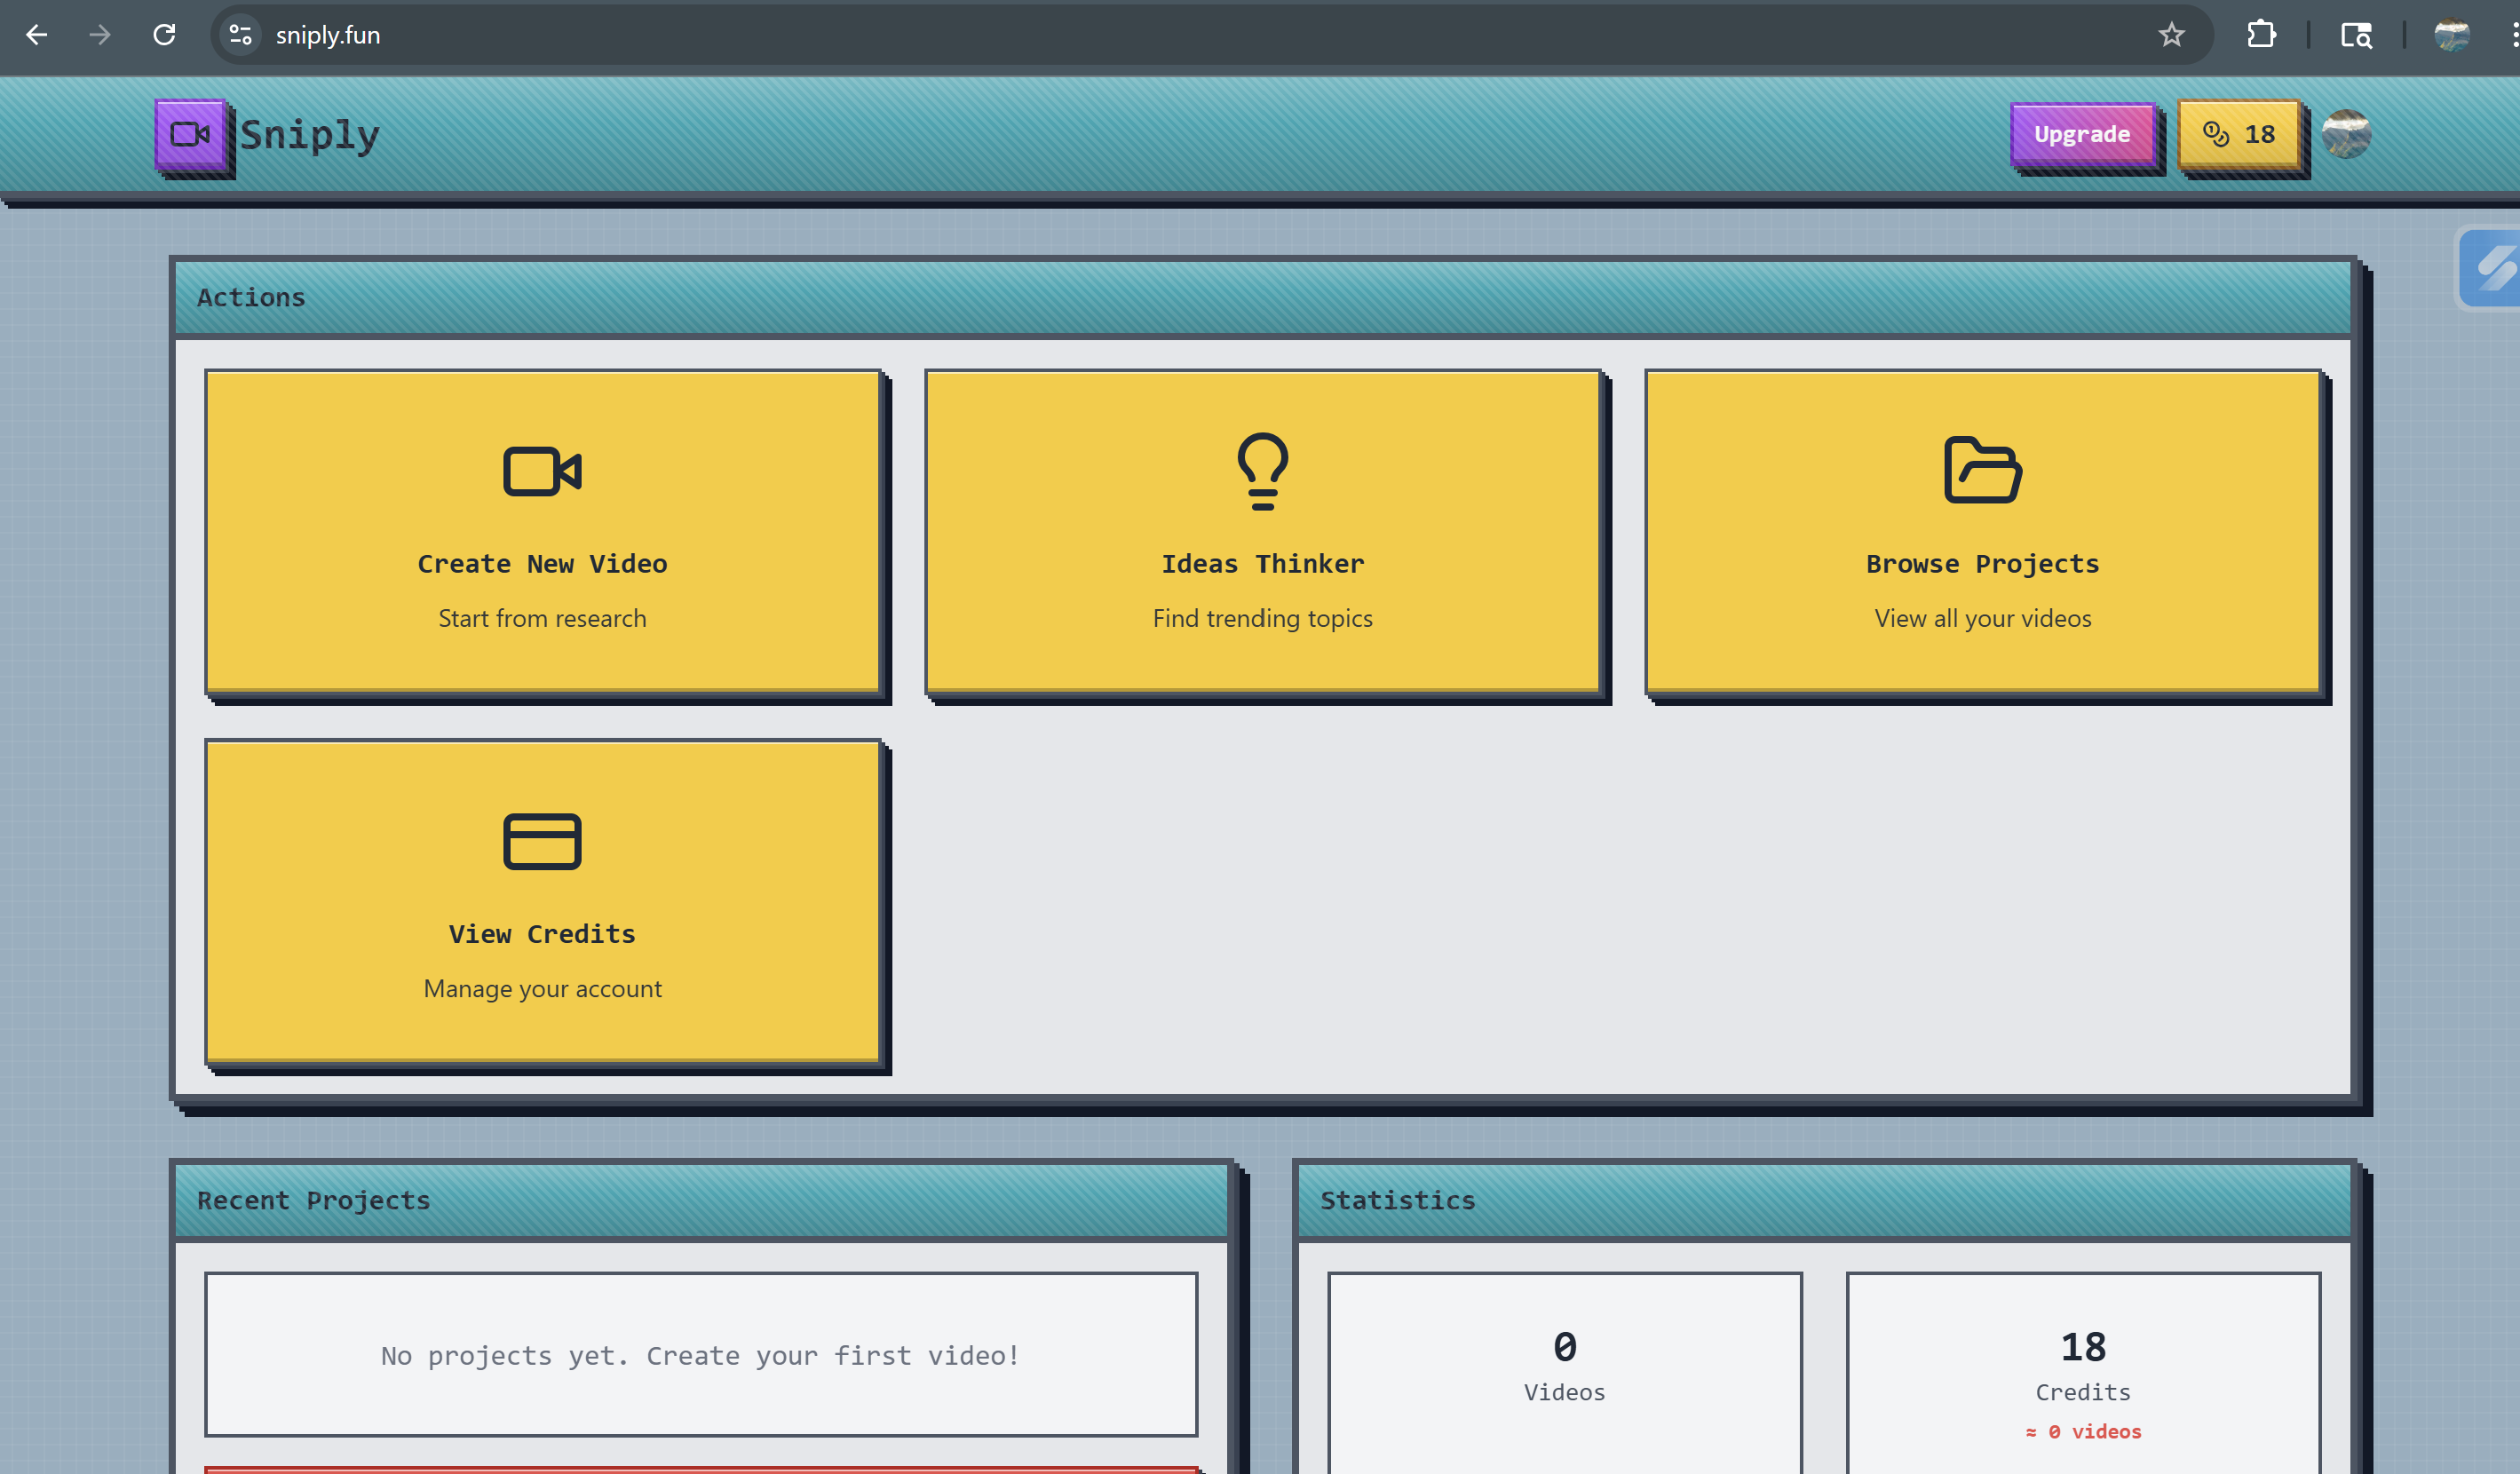
Task: Go back to the previous page
Action: click(37, 35)
